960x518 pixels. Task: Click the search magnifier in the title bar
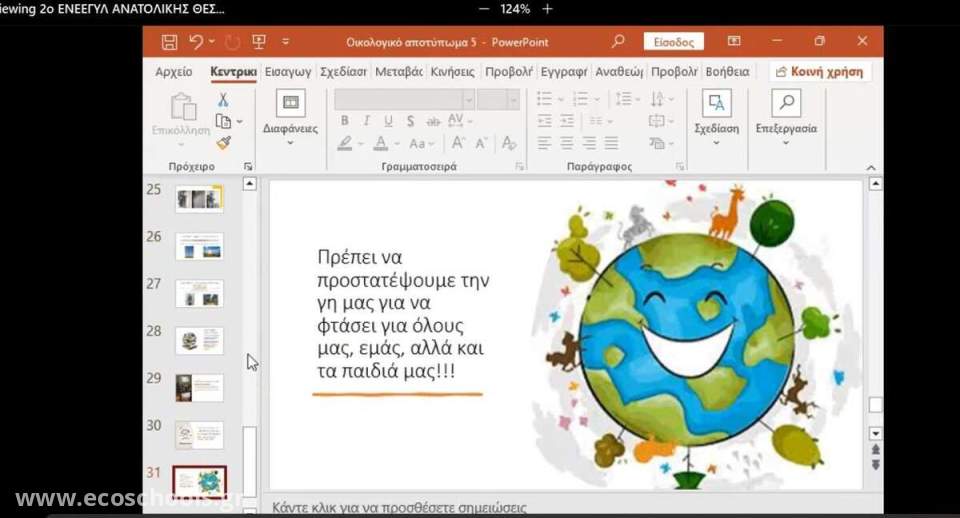(618, 42)
